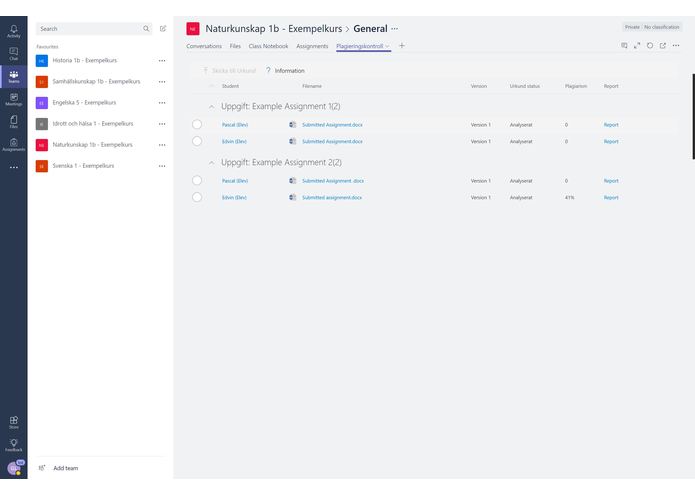Switch to the Files tab

pyautogui.click(x=235, y=46)
